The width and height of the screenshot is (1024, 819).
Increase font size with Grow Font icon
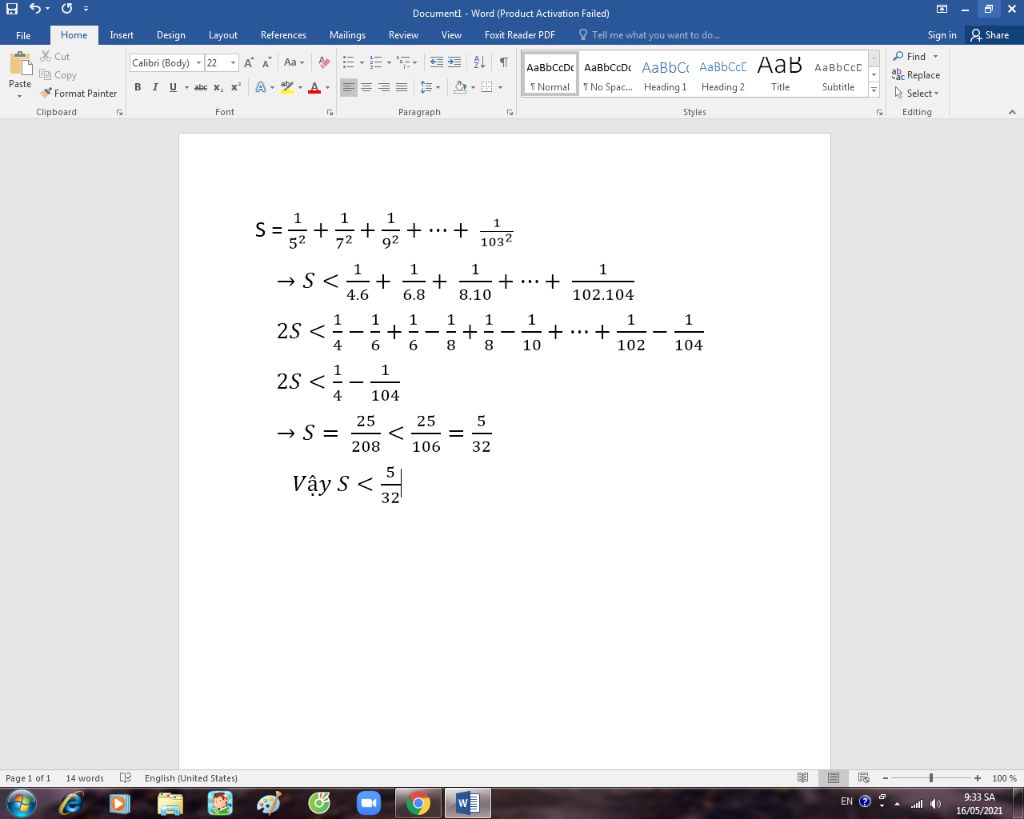tap(249, 63)
